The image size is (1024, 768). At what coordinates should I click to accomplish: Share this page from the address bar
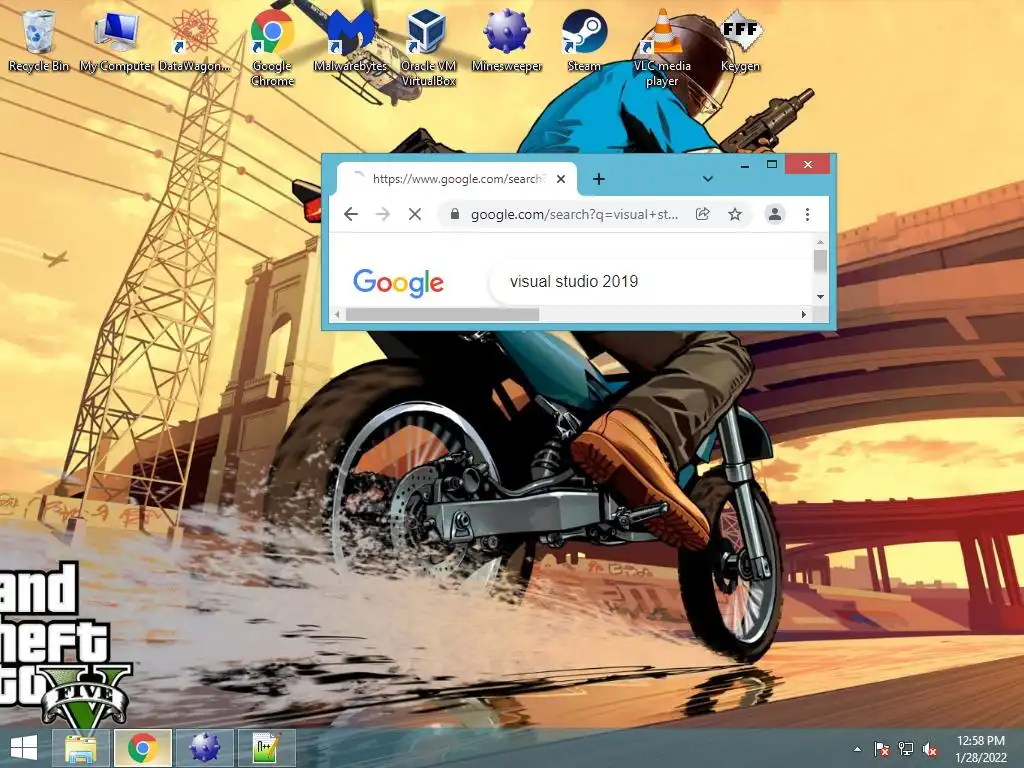[703, 214]
